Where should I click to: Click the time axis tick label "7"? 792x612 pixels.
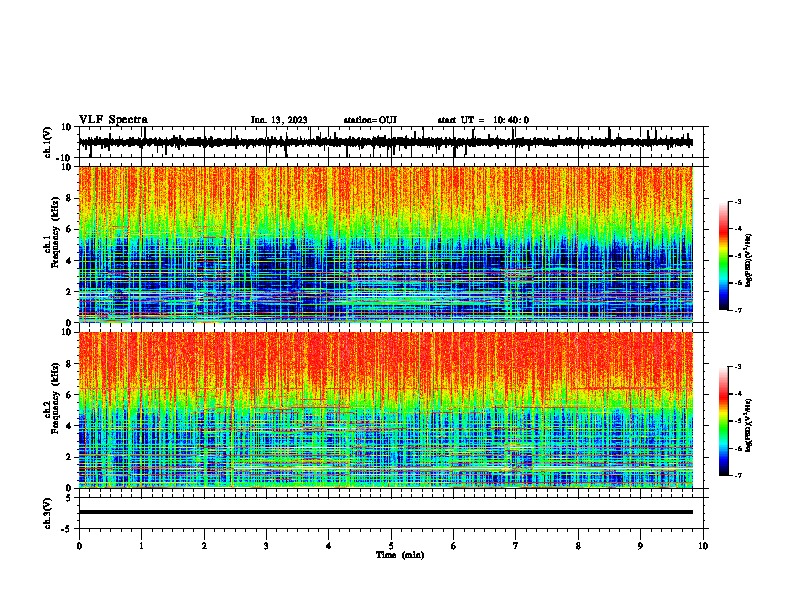[516, 546]
